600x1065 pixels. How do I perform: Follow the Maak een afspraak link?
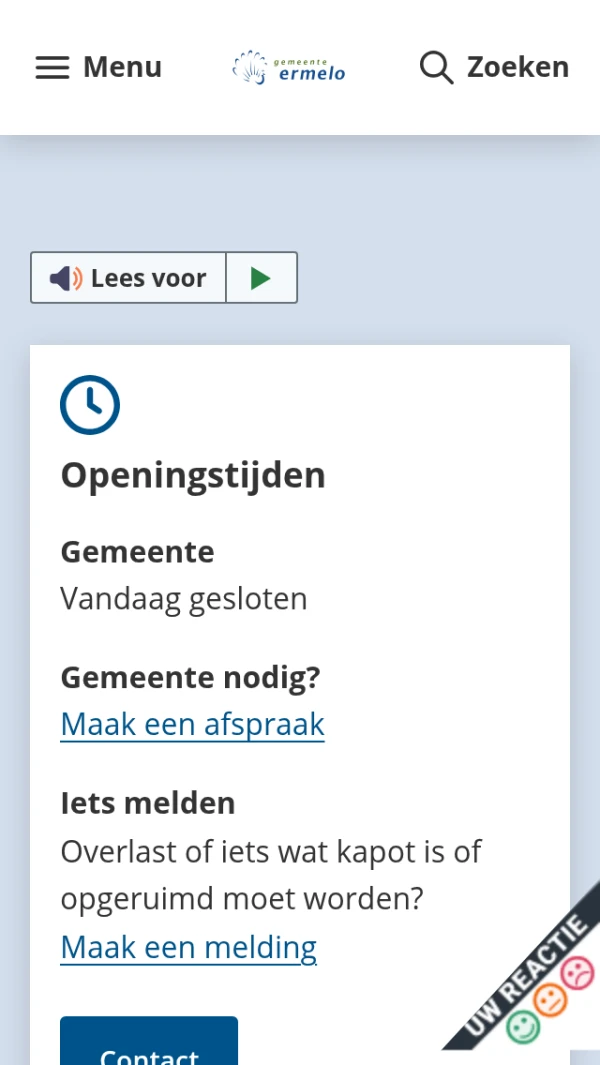click(192, 724)
